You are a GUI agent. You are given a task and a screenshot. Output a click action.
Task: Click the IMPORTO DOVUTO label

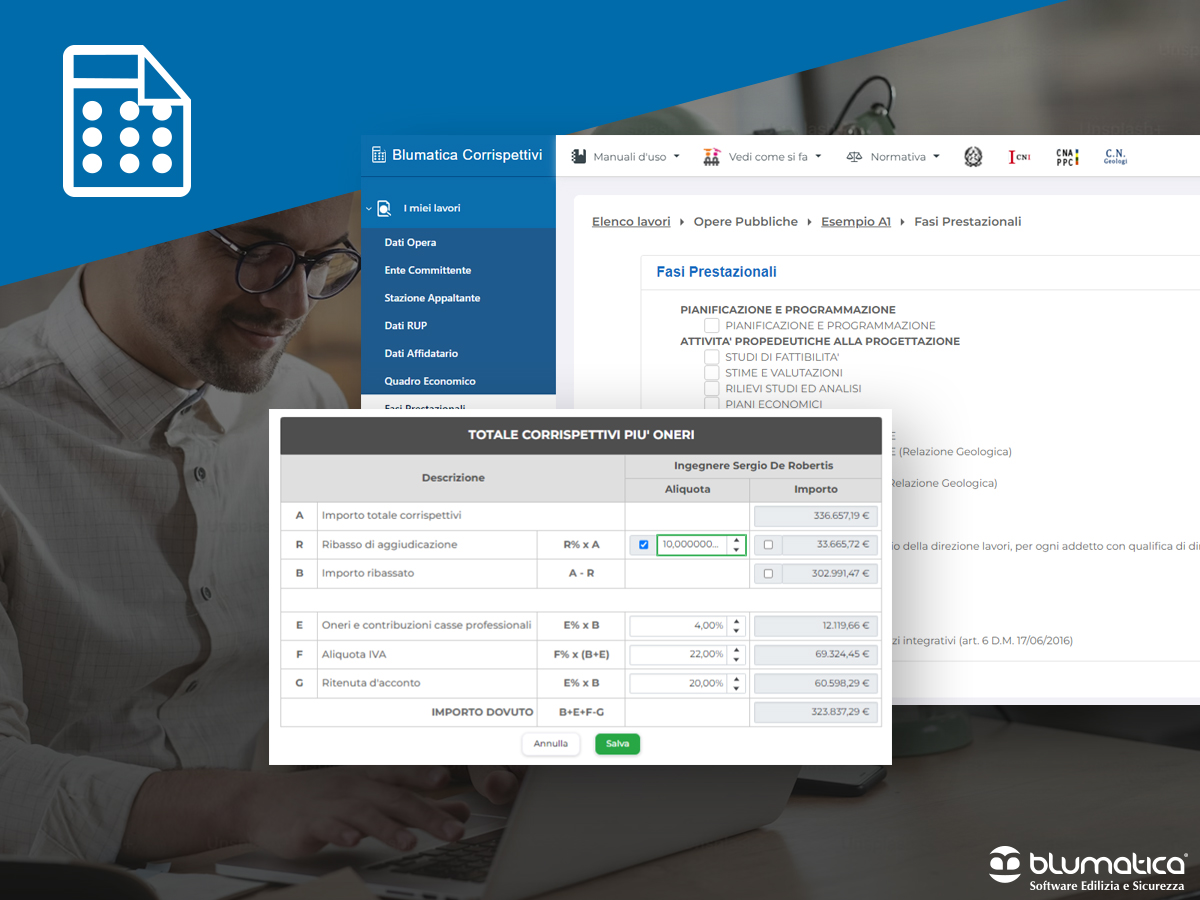point(480,712)
